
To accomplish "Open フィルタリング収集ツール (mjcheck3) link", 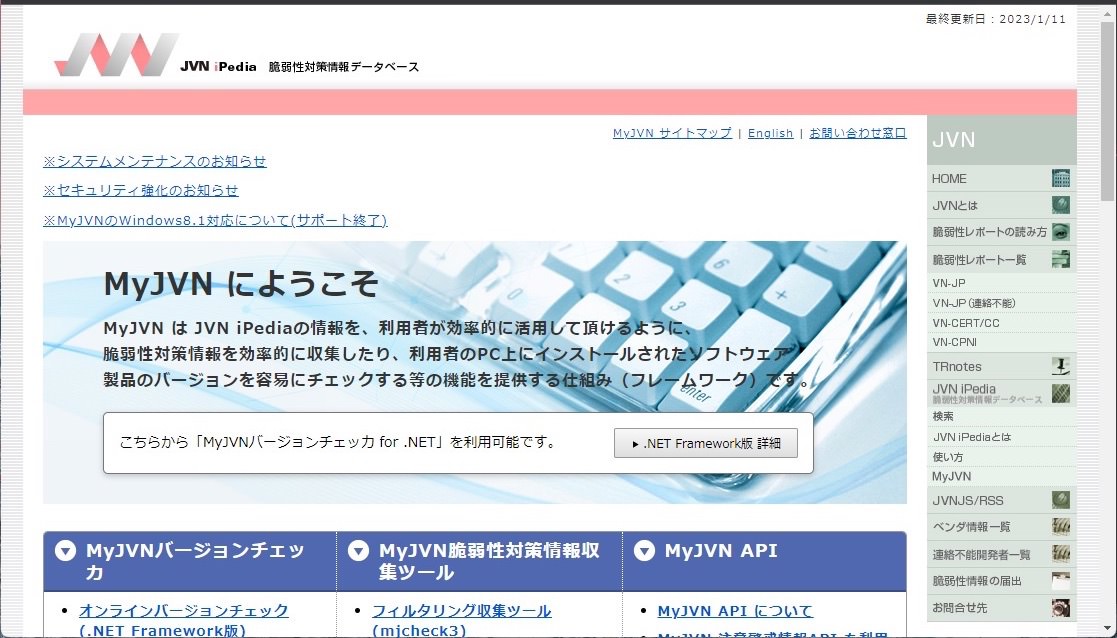I will point(462,620).
